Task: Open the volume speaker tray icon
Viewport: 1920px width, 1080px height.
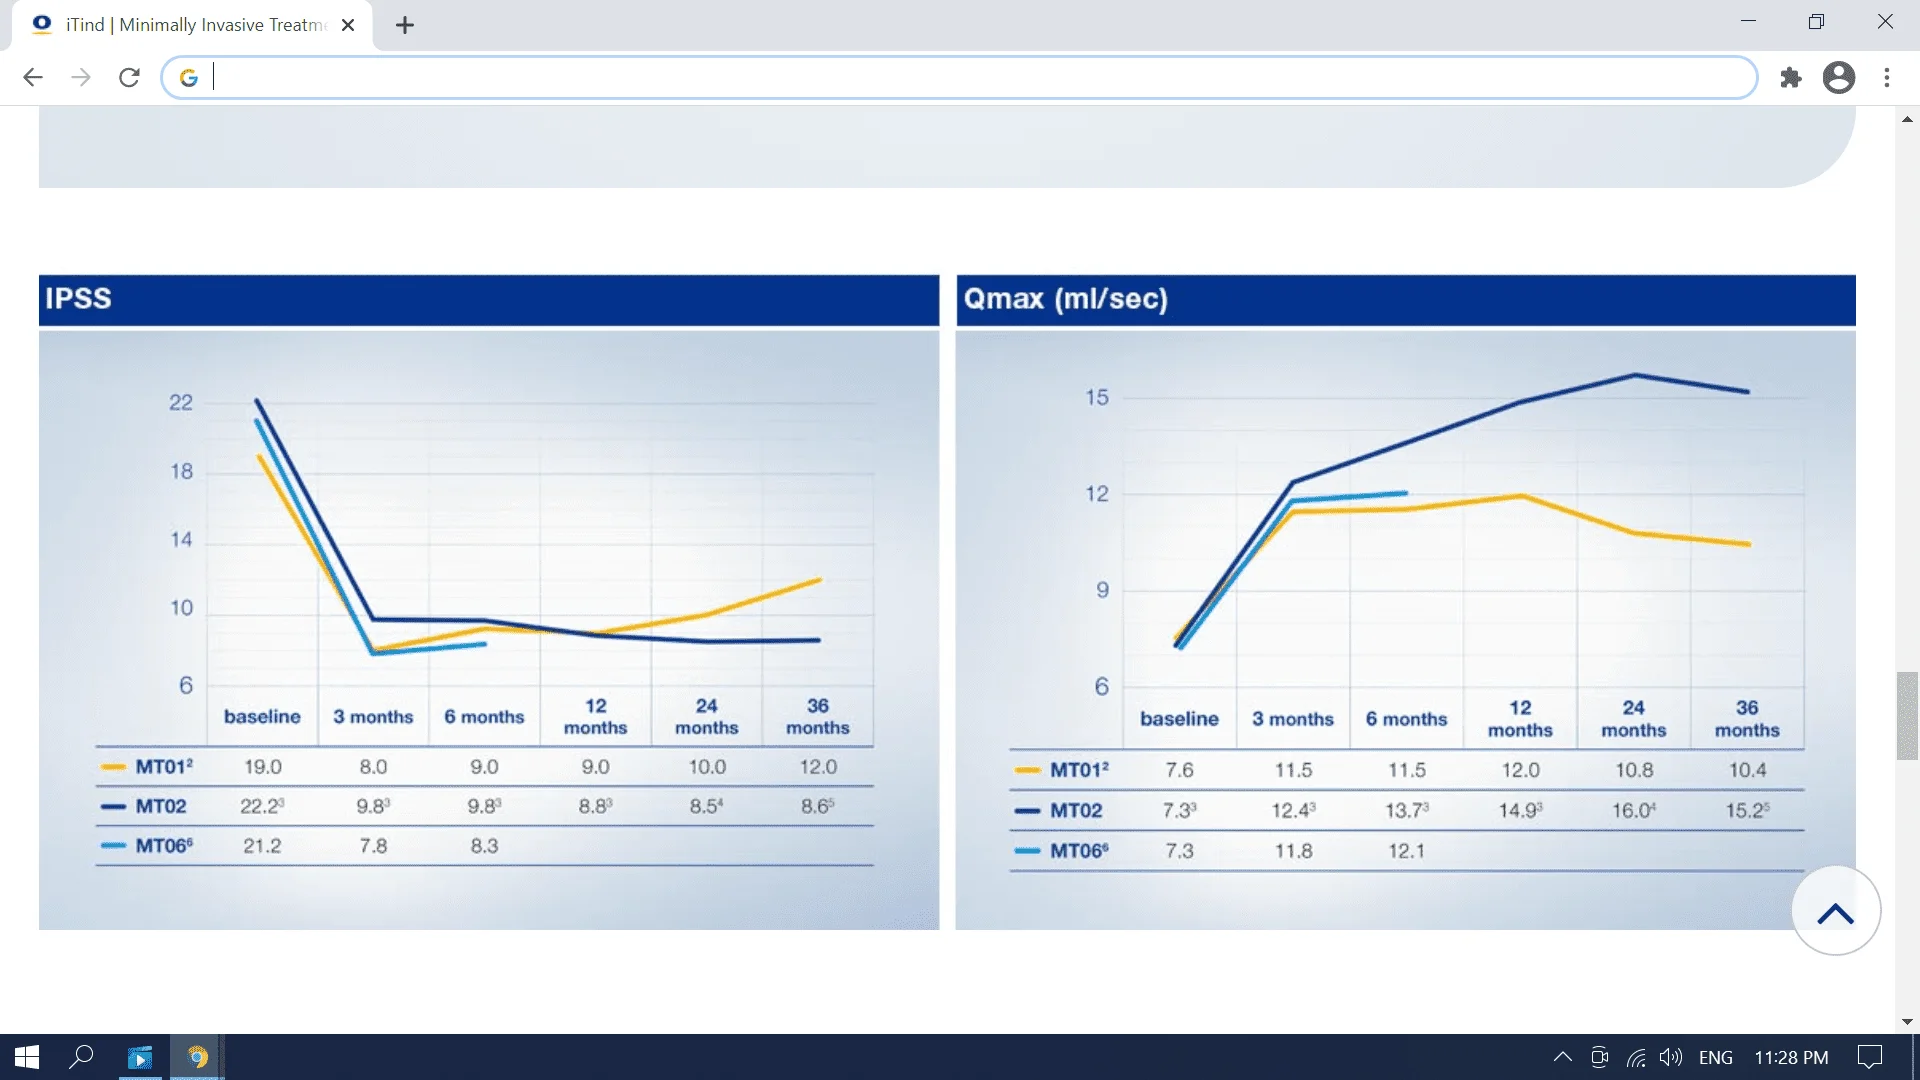Action: (1670, 1057)
